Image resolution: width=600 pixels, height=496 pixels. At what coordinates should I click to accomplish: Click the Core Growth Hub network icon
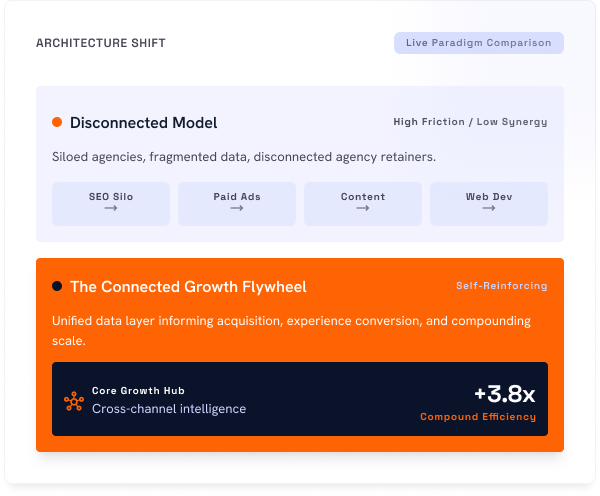coord(74,401)
